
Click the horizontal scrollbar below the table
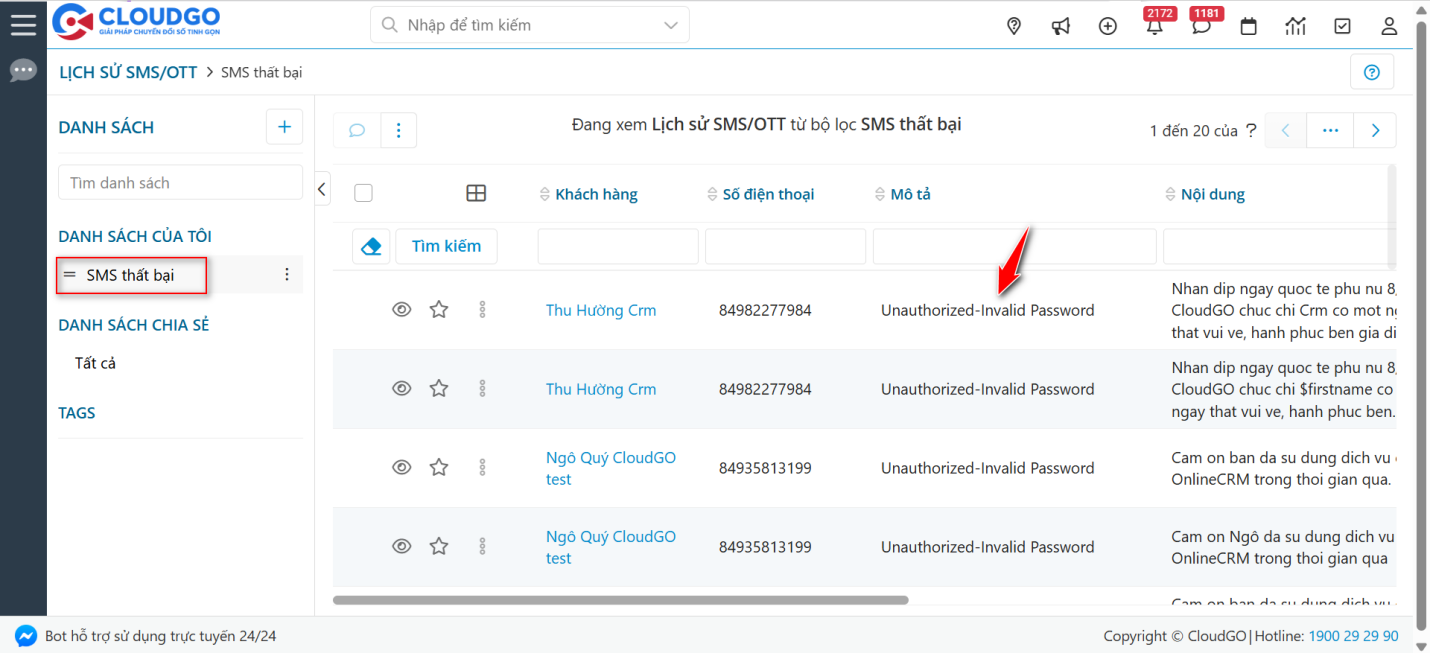(620, 601)
